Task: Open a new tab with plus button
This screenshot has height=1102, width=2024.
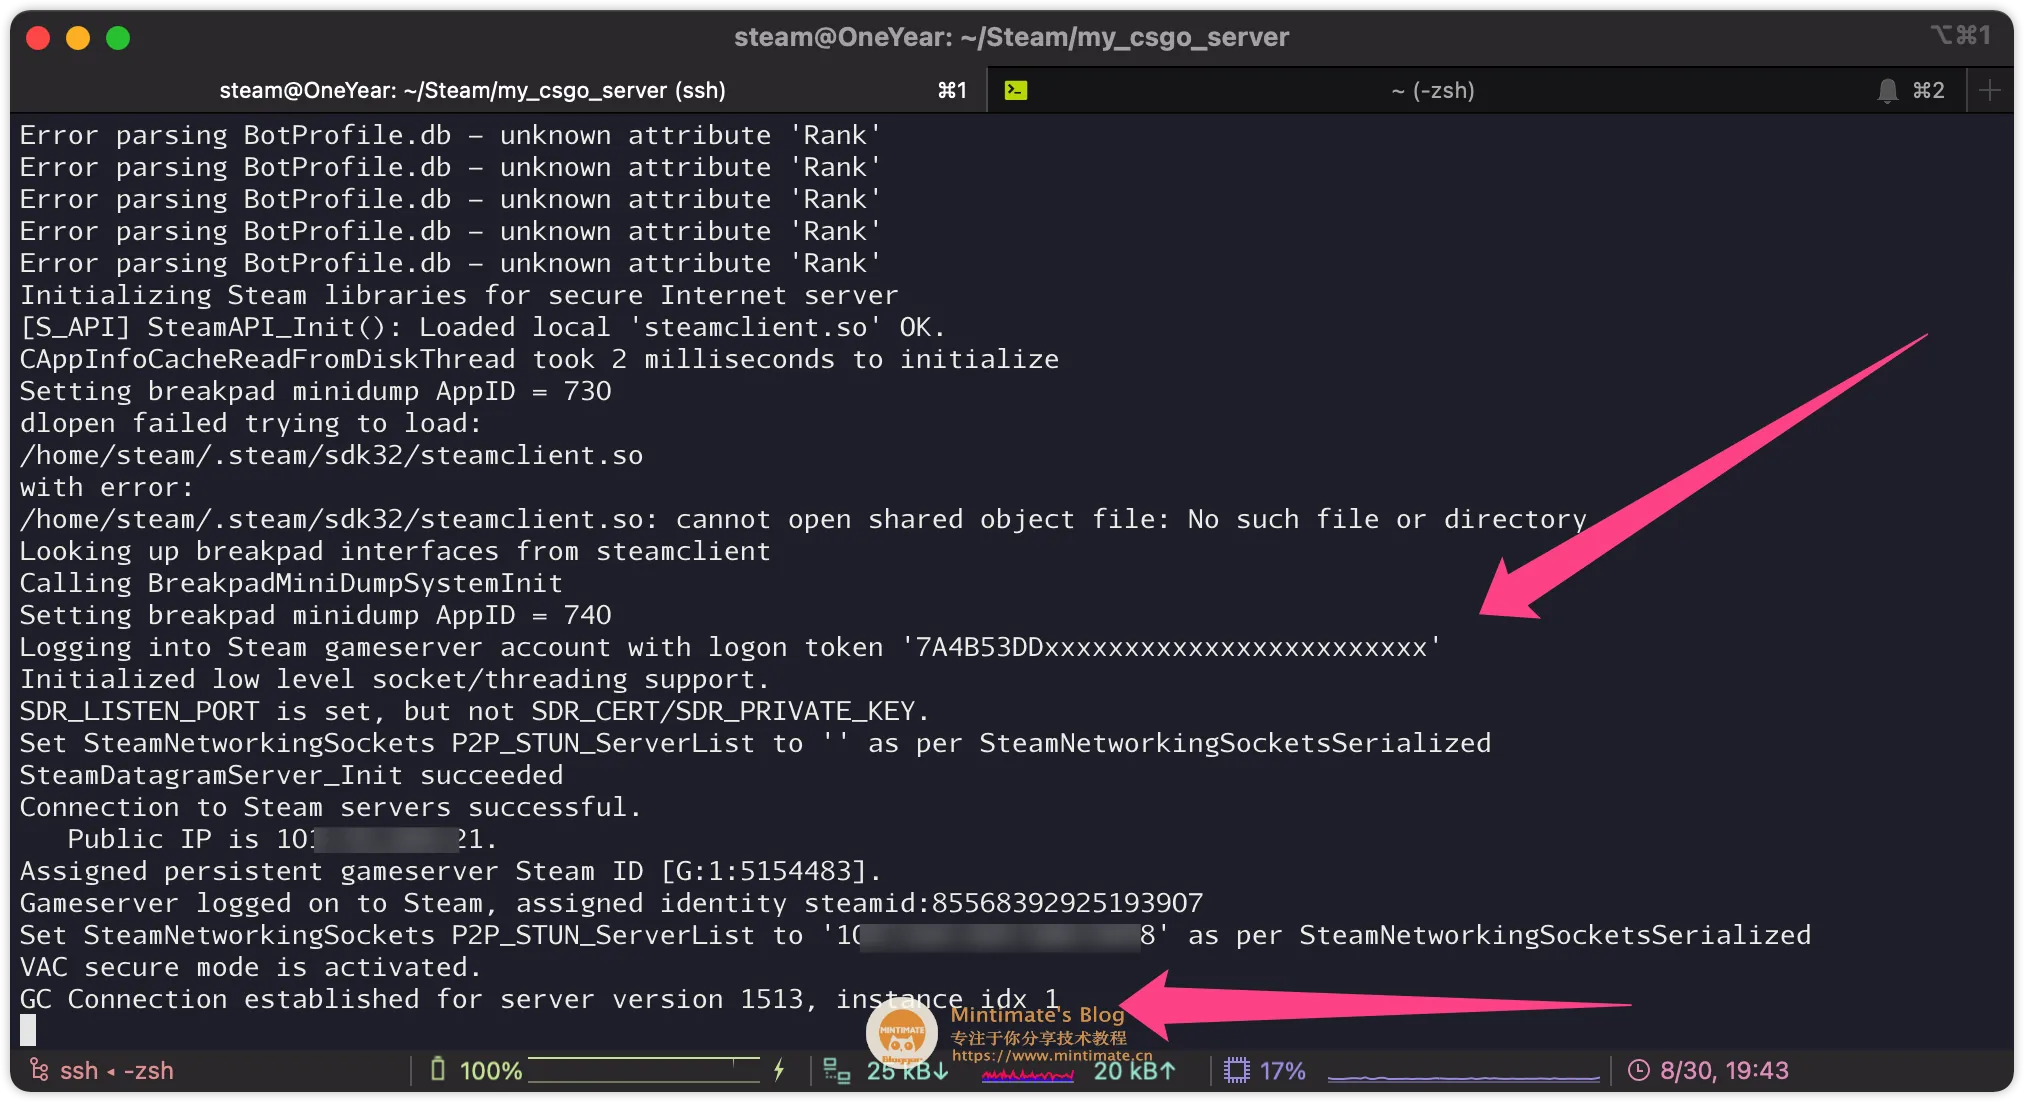Action: pos(1990,91)
